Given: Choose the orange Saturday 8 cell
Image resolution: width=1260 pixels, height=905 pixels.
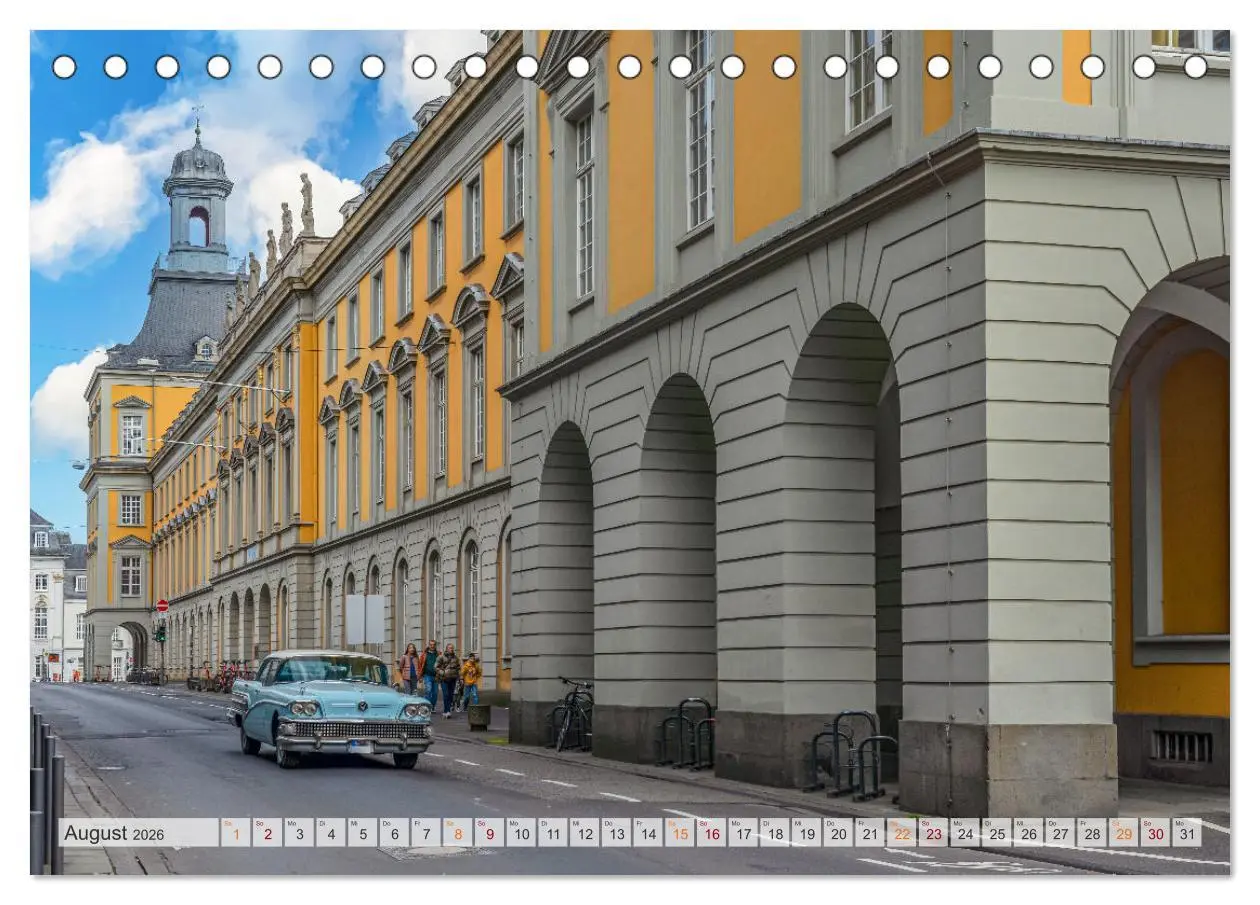Looking at the screenshot, I should click(458, 833).
